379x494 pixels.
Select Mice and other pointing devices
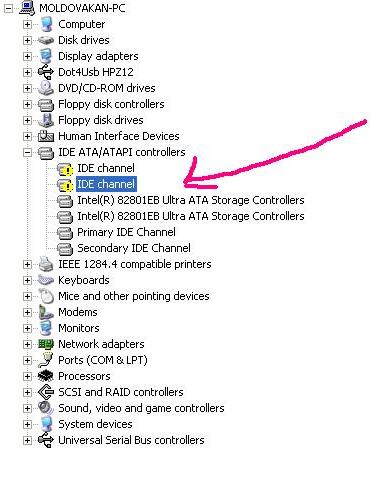click(x=134, y=296)
